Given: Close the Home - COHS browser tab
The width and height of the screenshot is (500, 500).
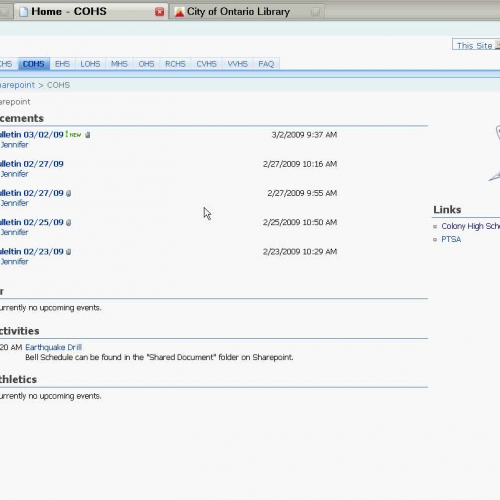Looking at the screenshot, I should click(x=159, y=12).
